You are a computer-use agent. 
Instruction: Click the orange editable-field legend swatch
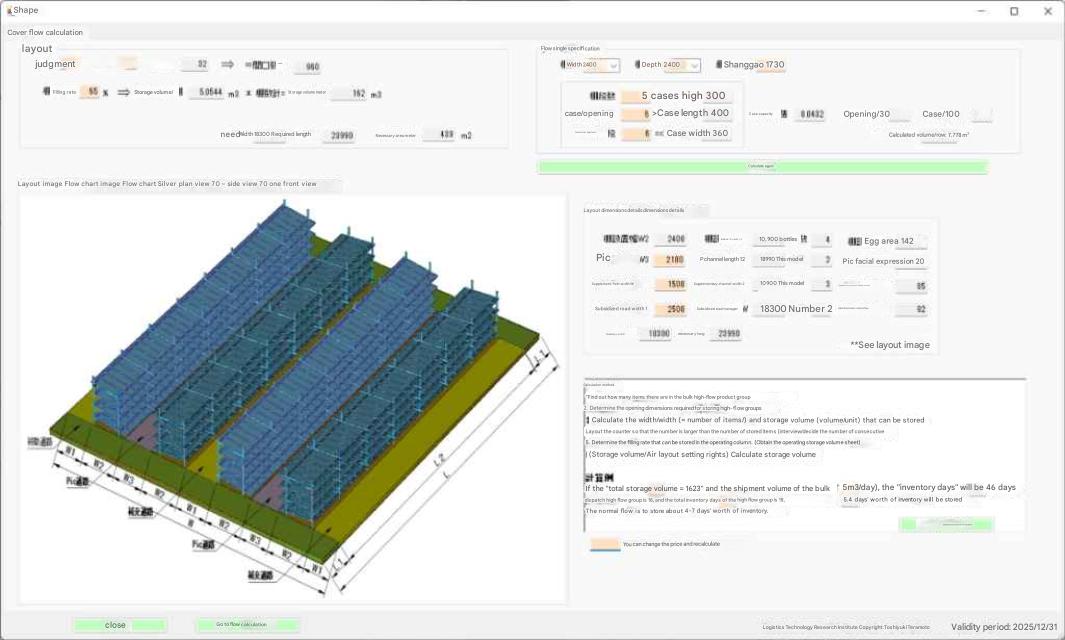click(x=605, y=545)
